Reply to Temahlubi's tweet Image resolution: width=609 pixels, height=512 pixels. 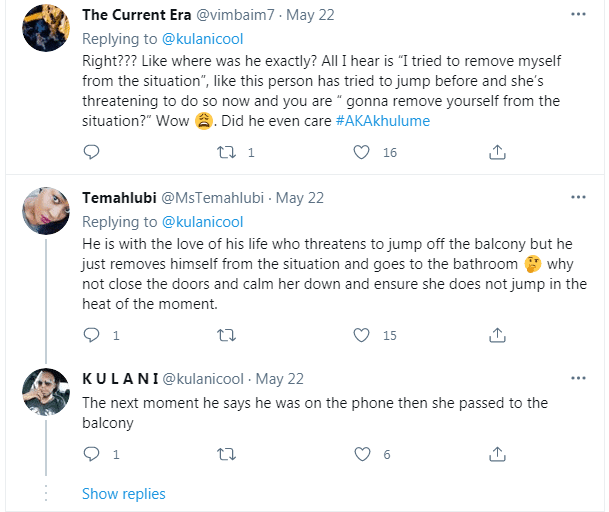[91, 335]
